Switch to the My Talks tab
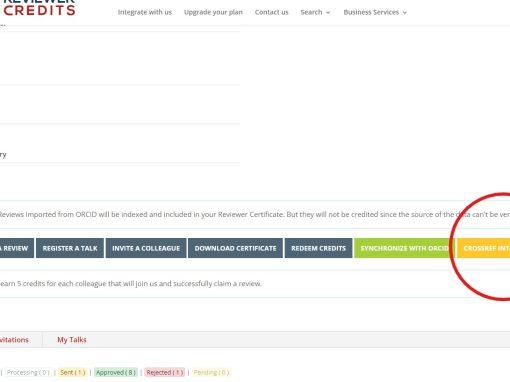 click(x=72, y=340)
